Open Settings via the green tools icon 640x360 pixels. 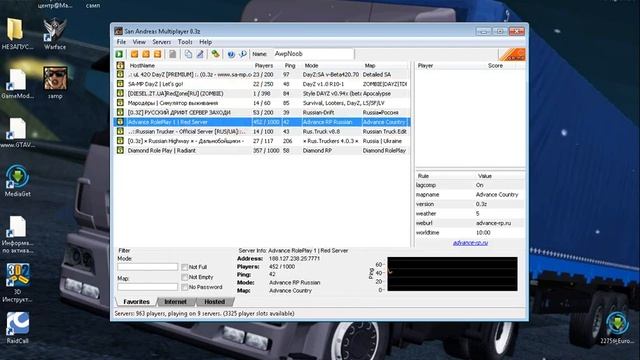point(215,54)
